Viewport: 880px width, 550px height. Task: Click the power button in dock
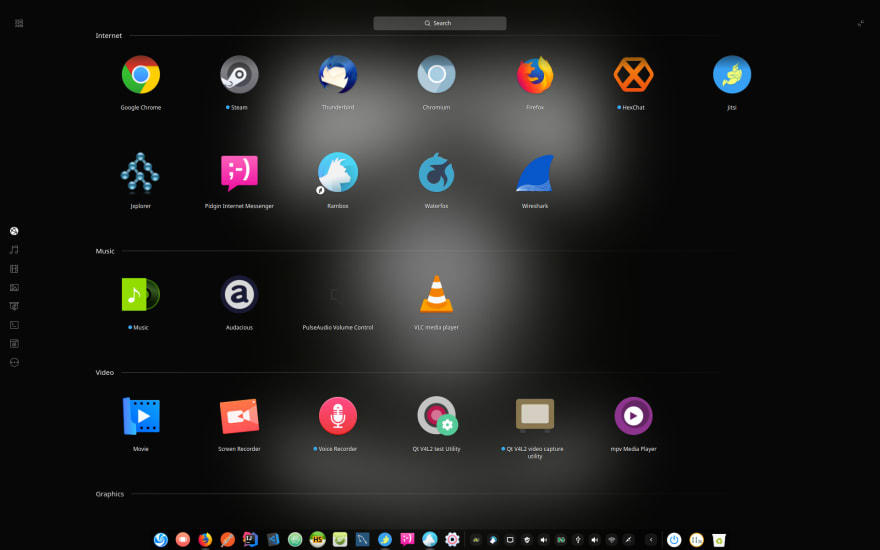(674, 539)
